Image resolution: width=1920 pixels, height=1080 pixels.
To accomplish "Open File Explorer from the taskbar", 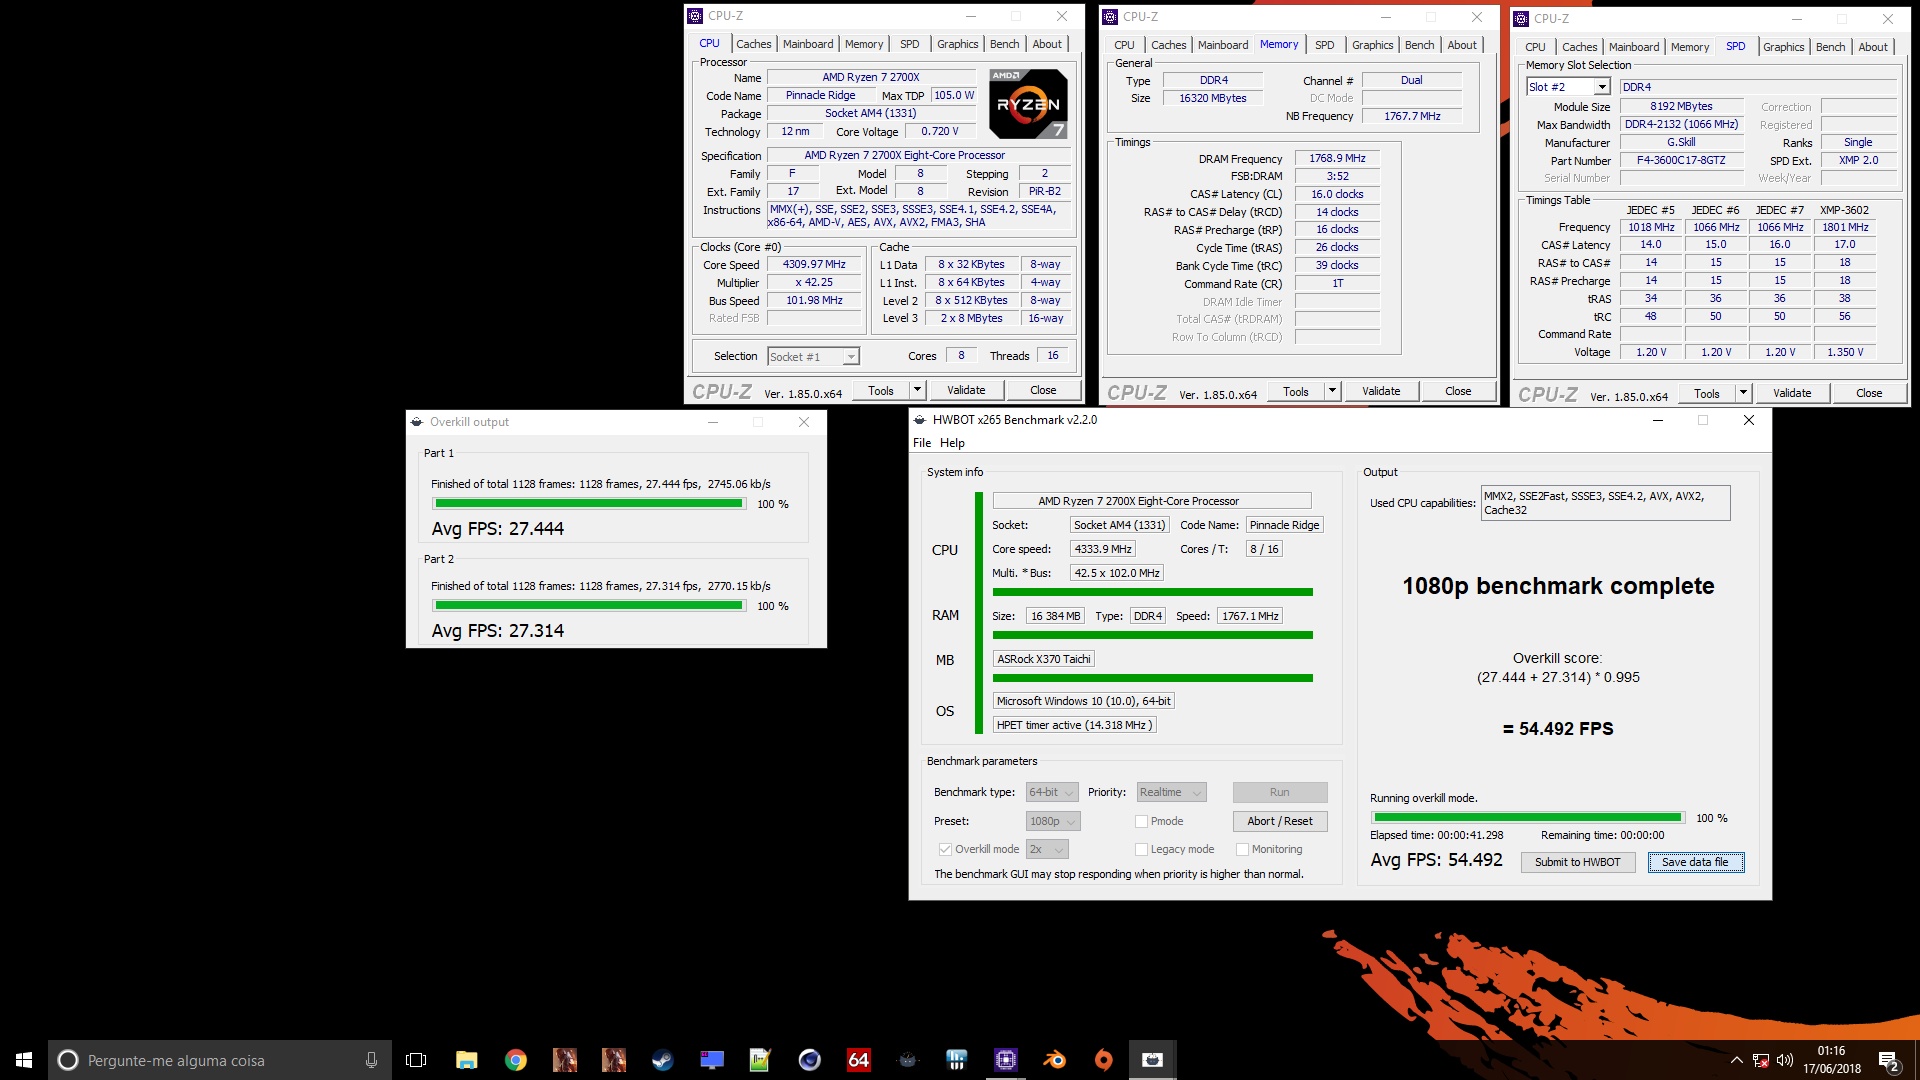I will (x=466, y=1060).
